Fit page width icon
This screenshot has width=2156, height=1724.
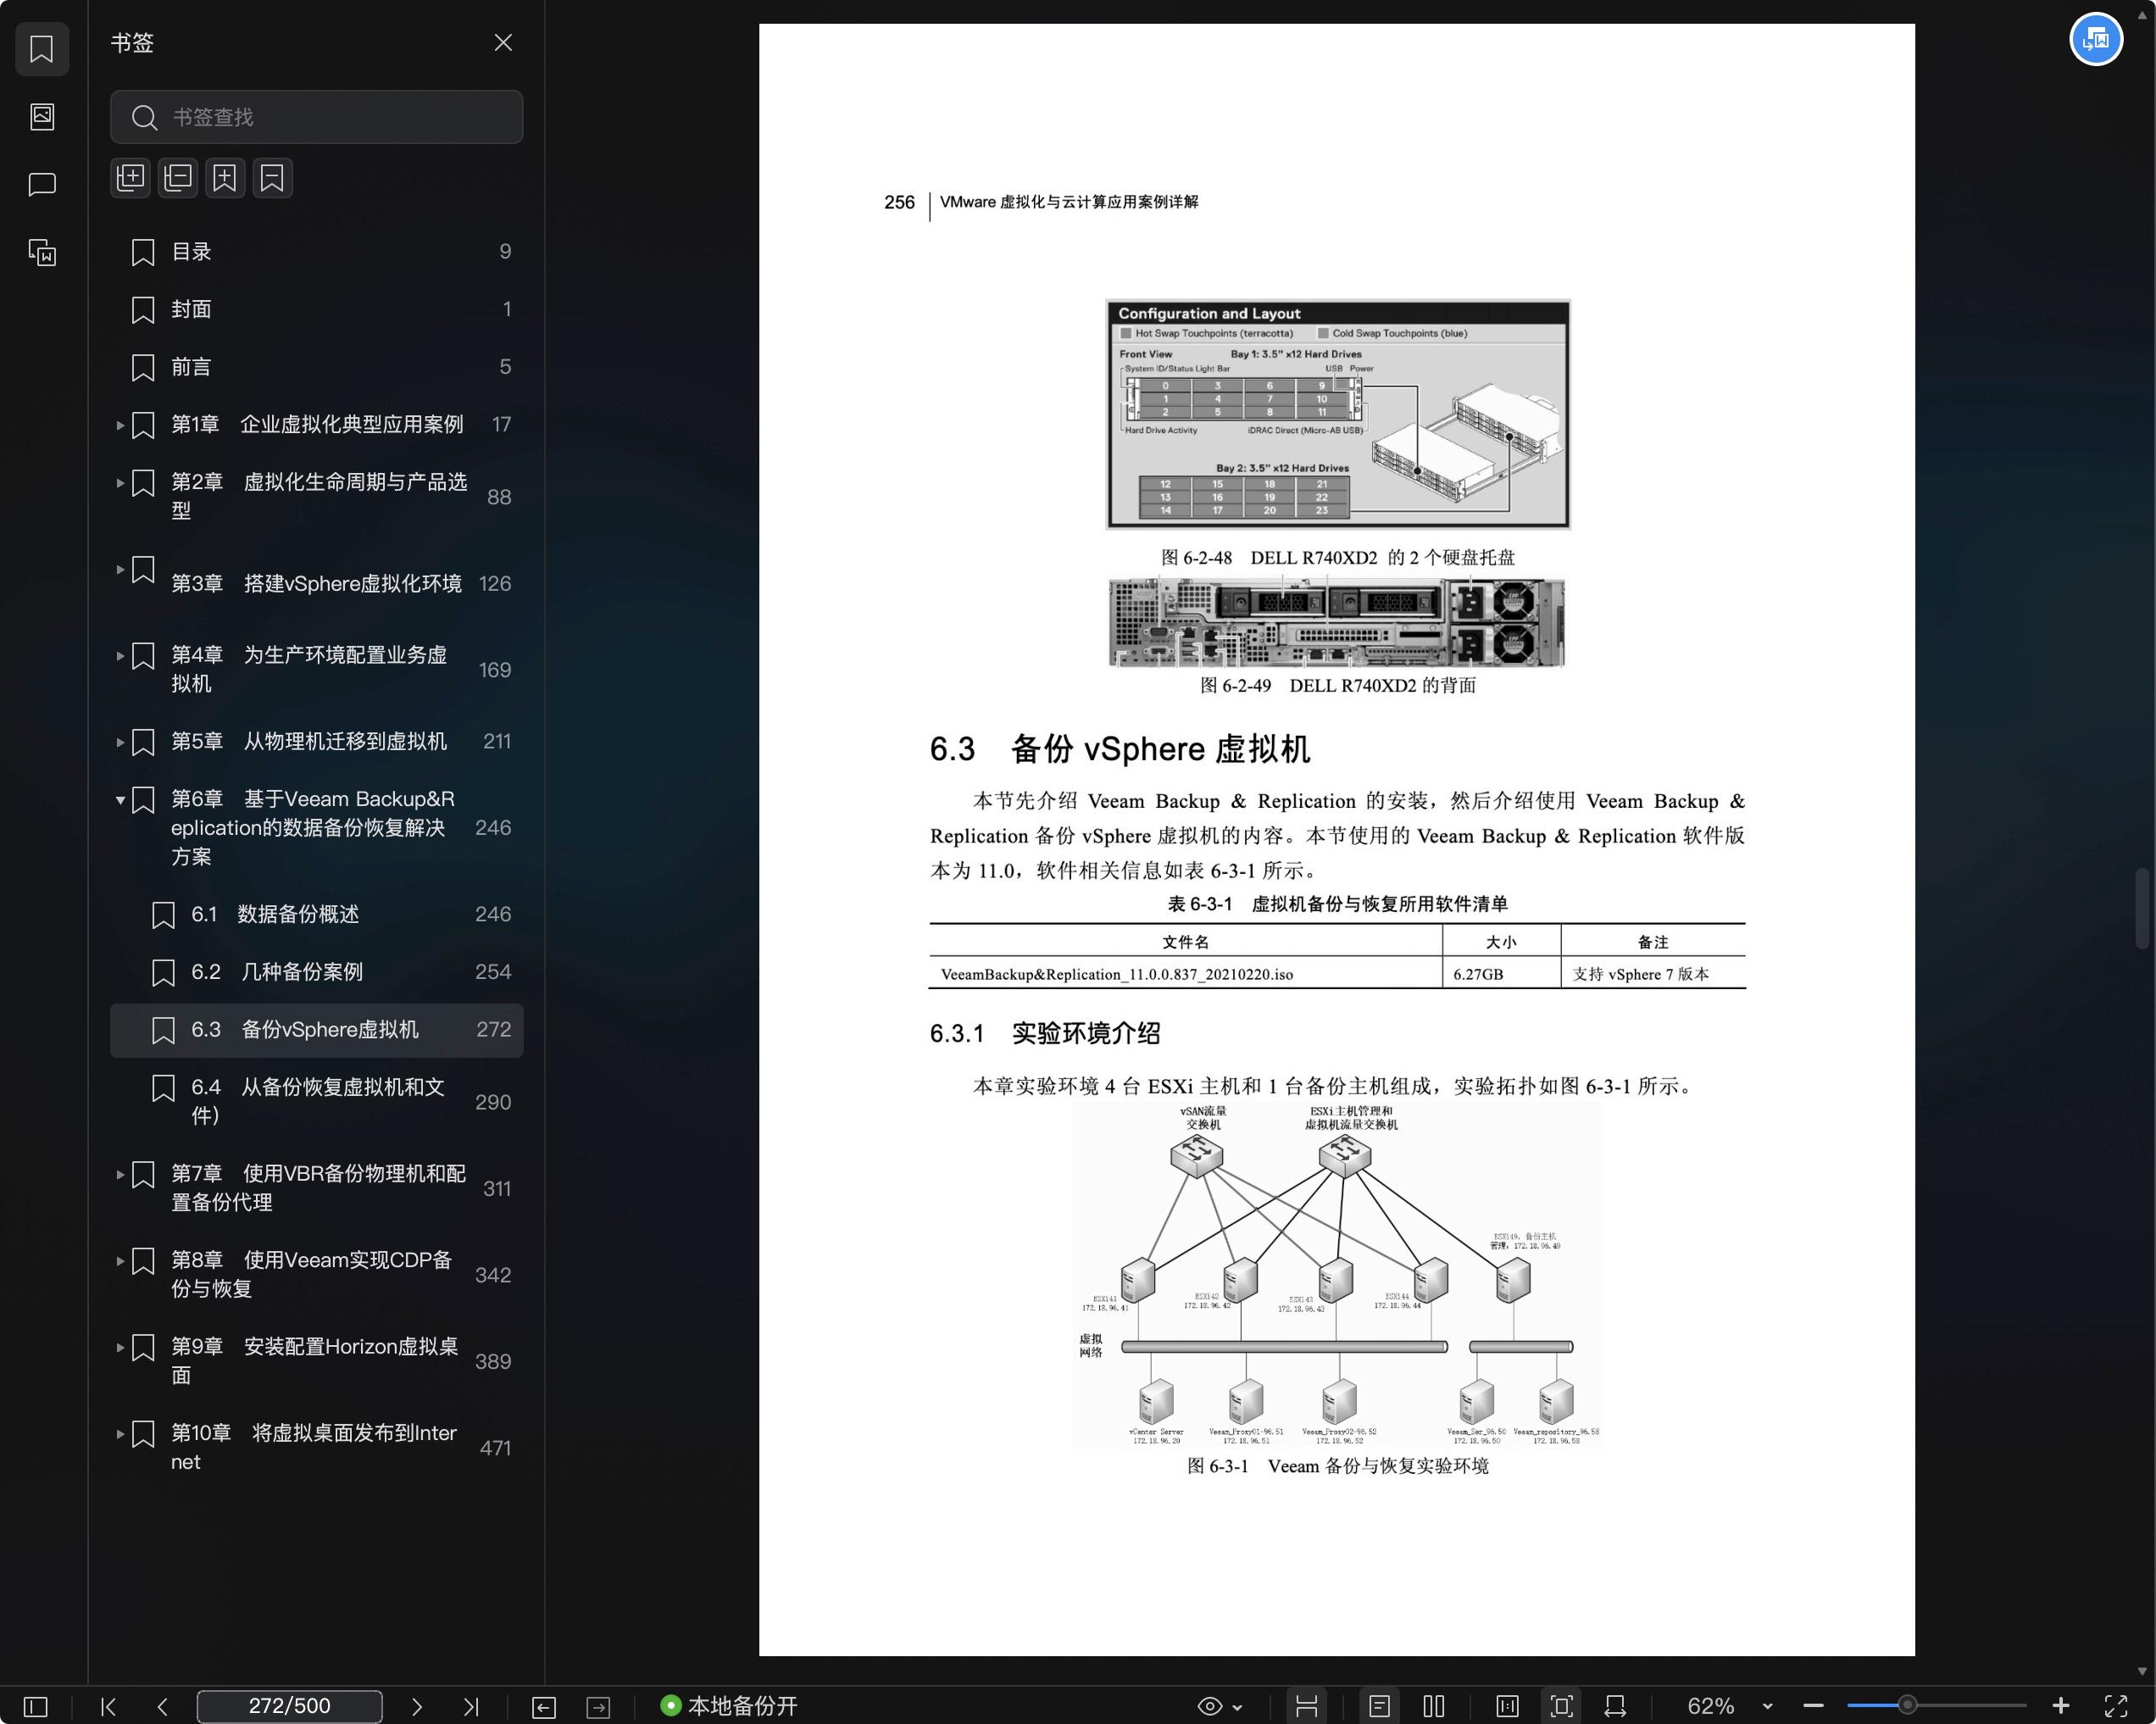(1615, 1706)
